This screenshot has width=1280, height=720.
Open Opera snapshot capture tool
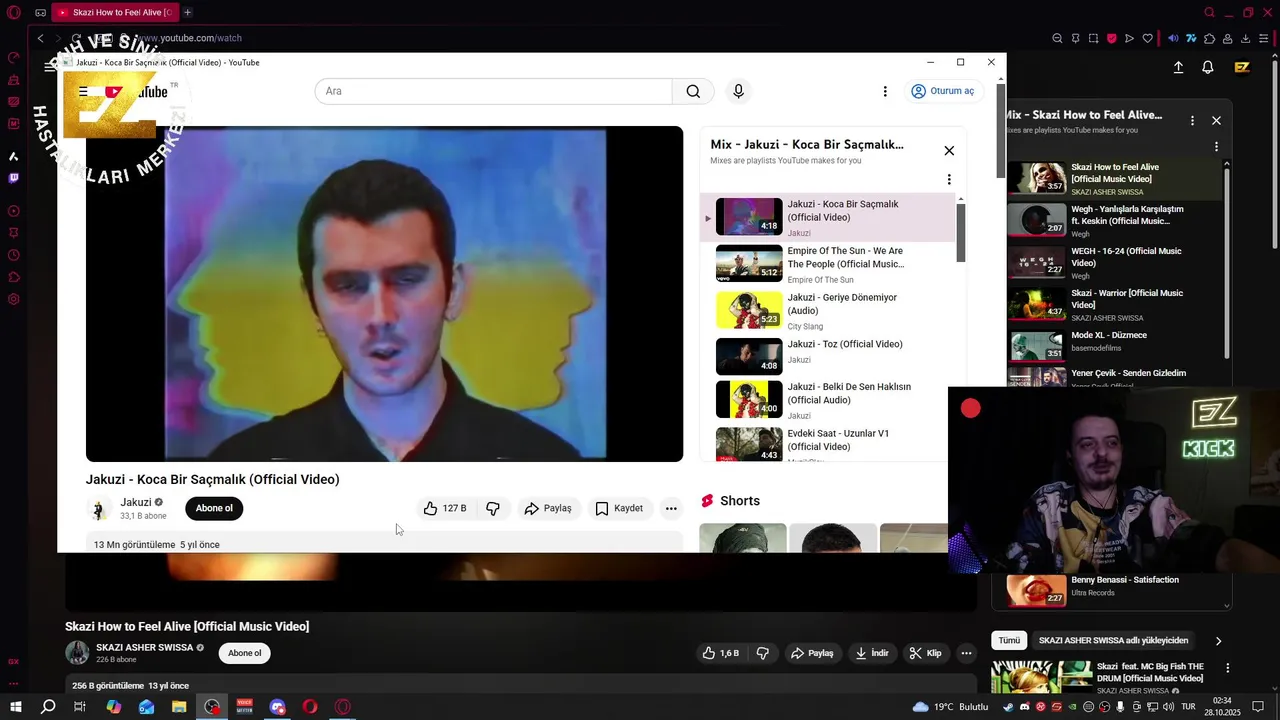pyautogui.click(x=1093, y=38)
